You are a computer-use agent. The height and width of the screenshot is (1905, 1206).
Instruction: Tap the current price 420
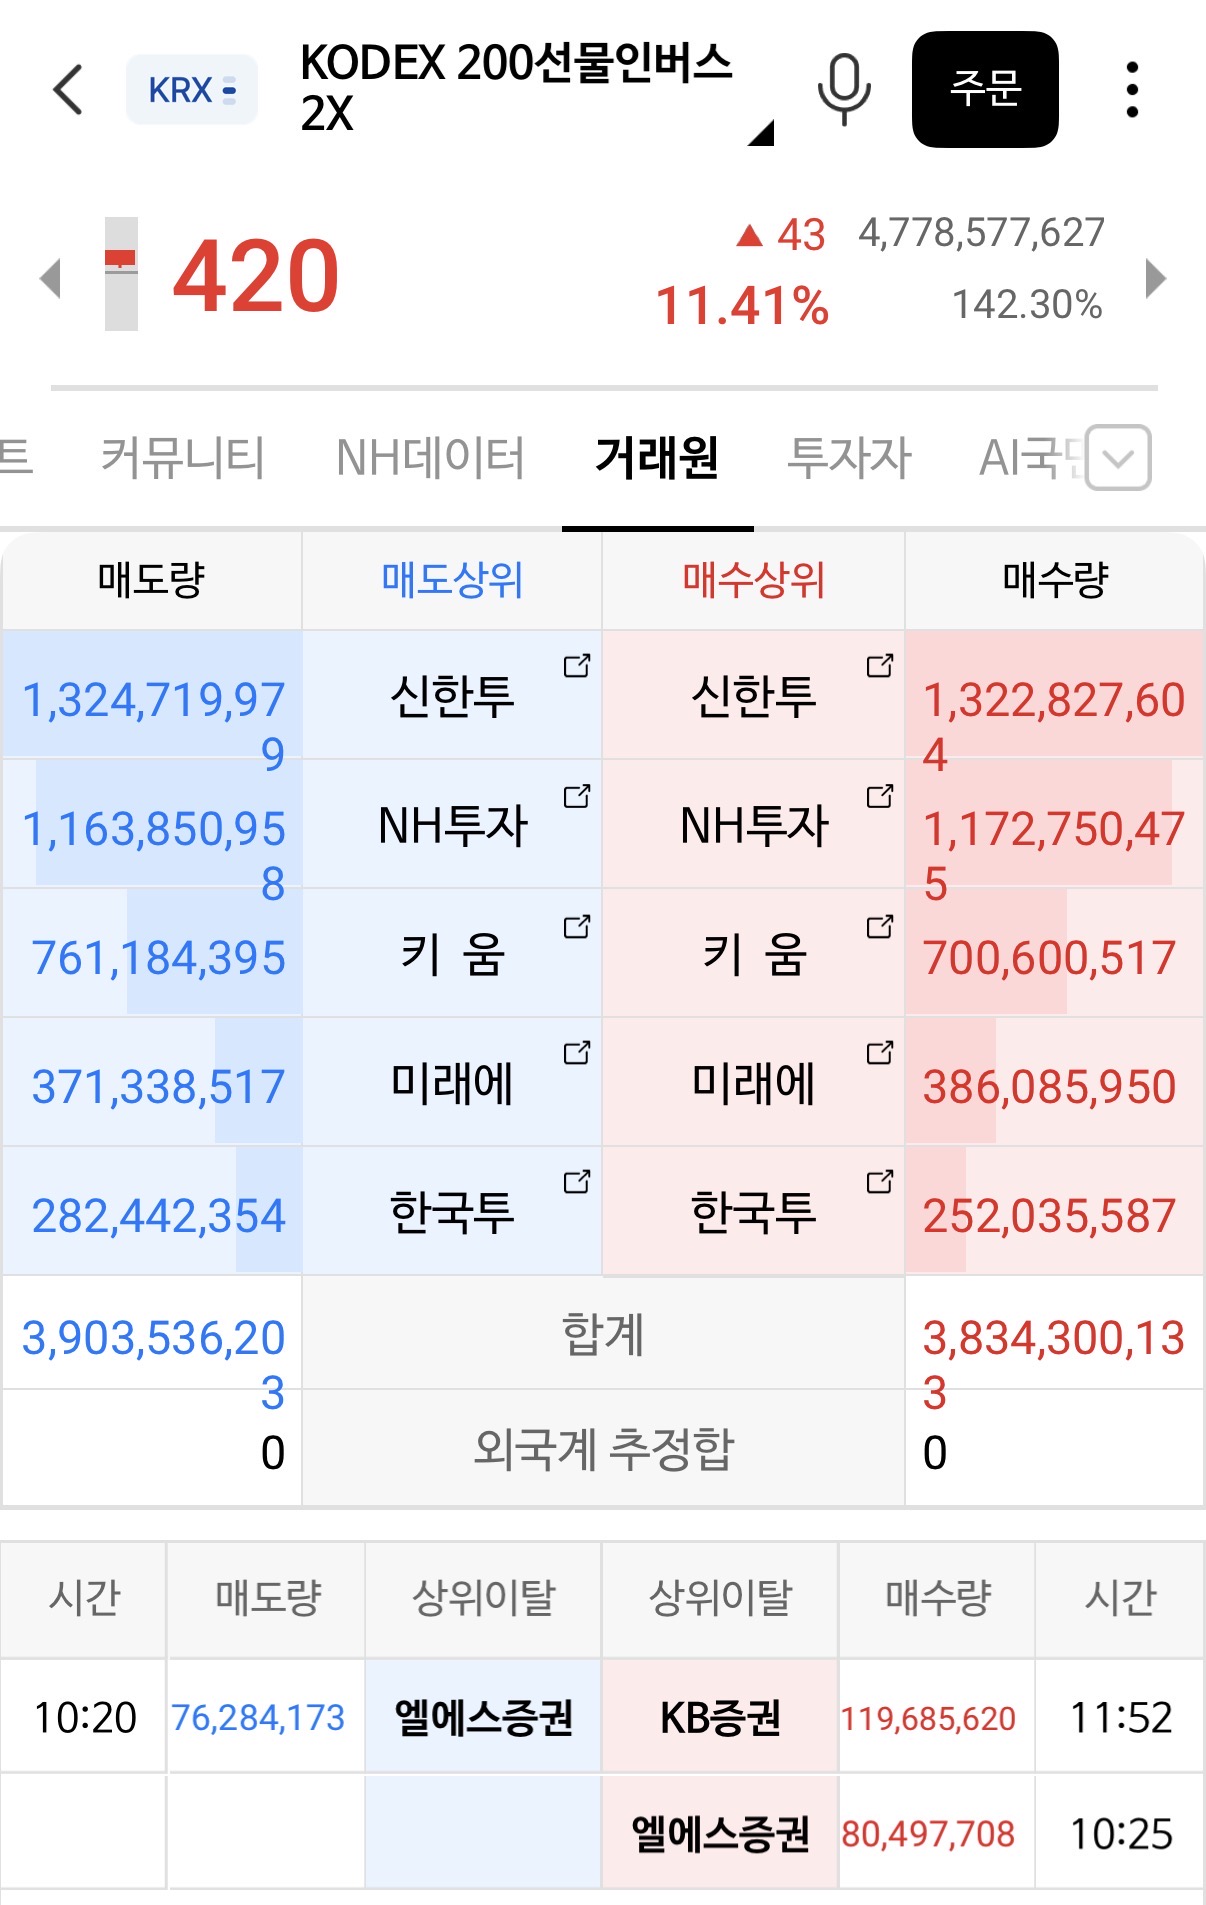[256, 276]
